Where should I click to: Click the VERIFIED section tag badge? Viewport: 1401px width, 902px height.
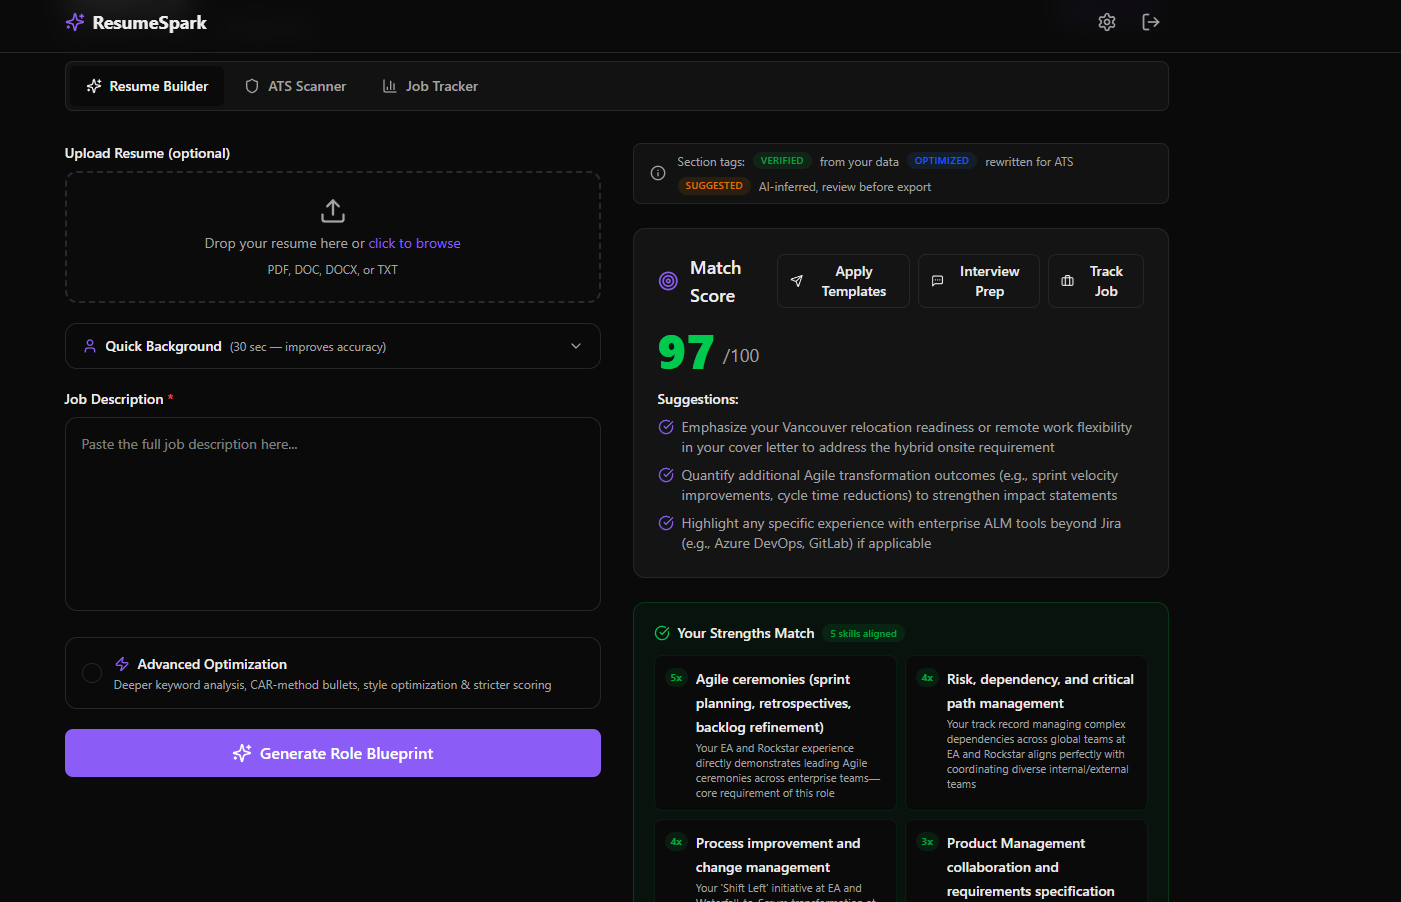(x=782, y=161)
